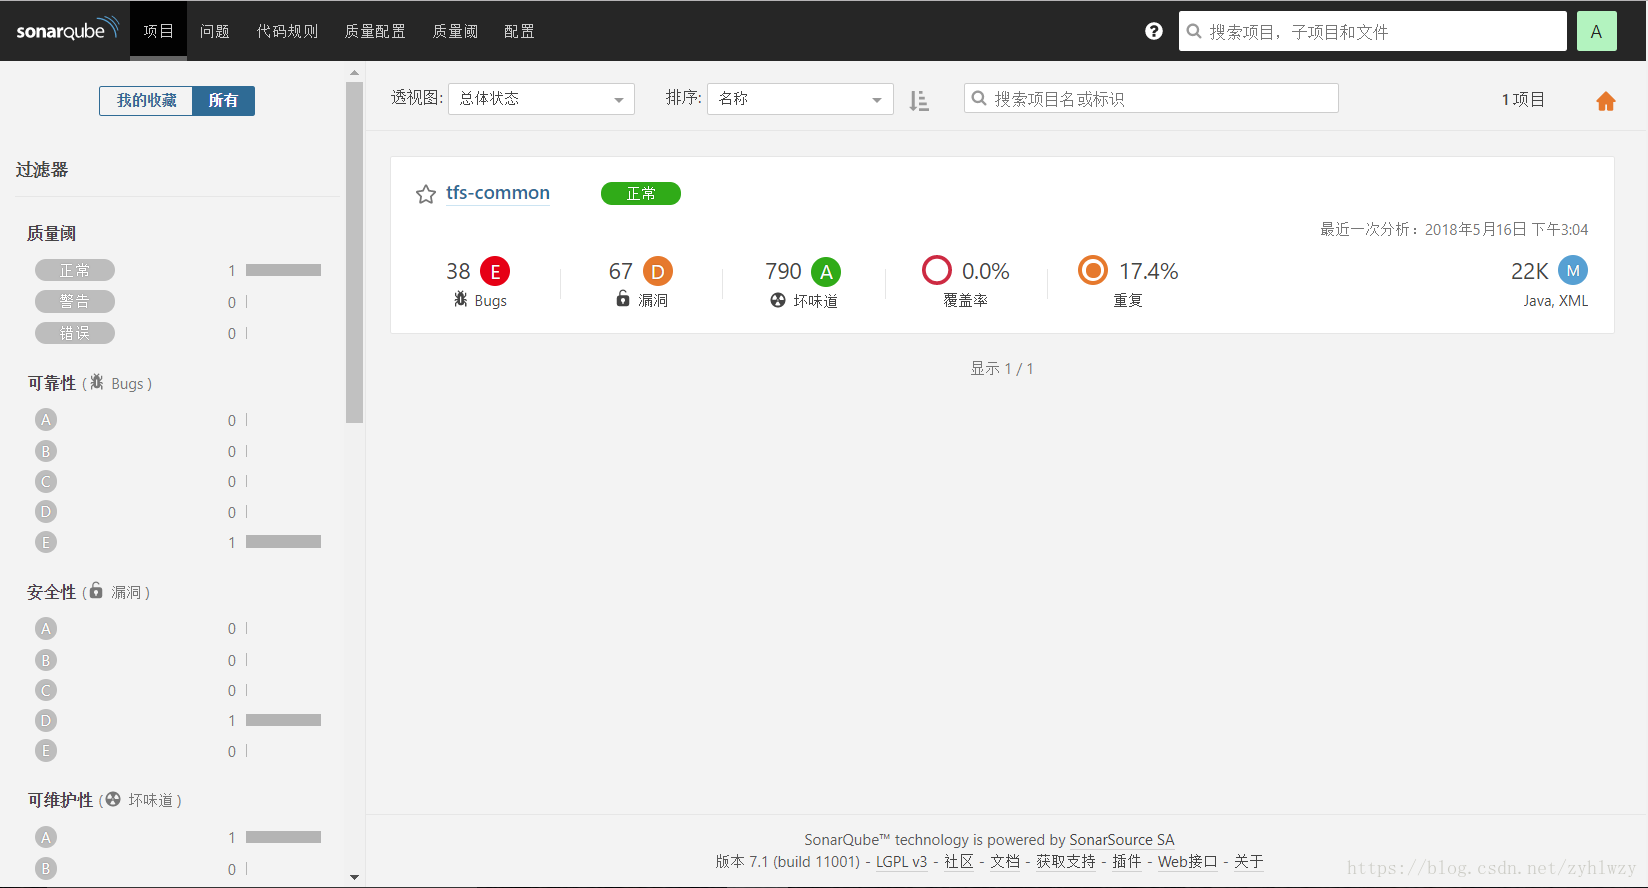
Task: Click the 17.4% duplication ring indicator
Action: (1093, 270)
